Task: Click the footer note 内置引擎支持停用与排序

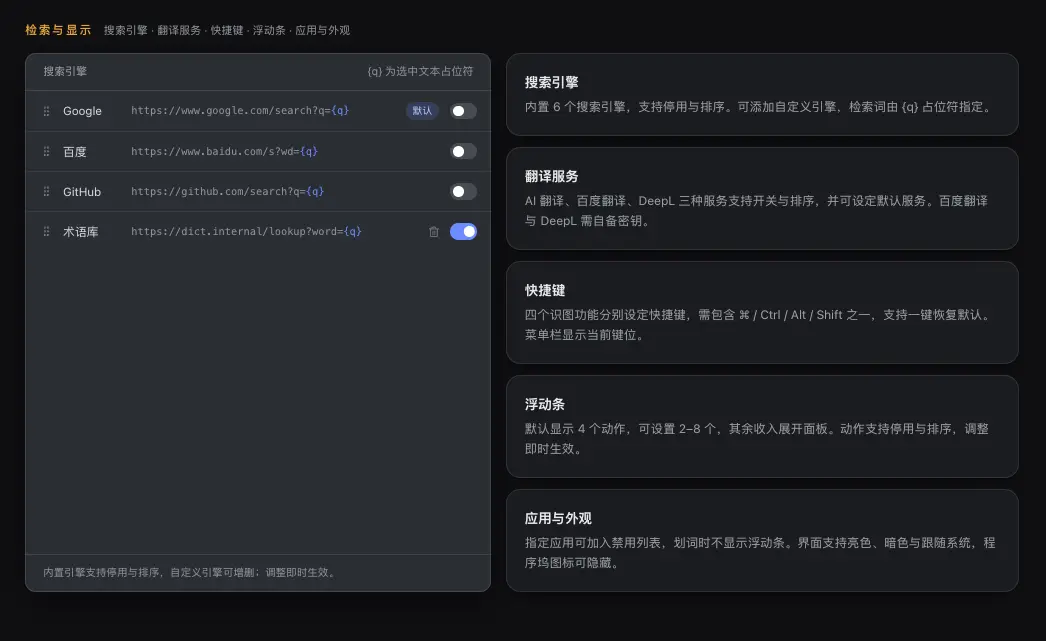Action: click(x=190, y=572)
